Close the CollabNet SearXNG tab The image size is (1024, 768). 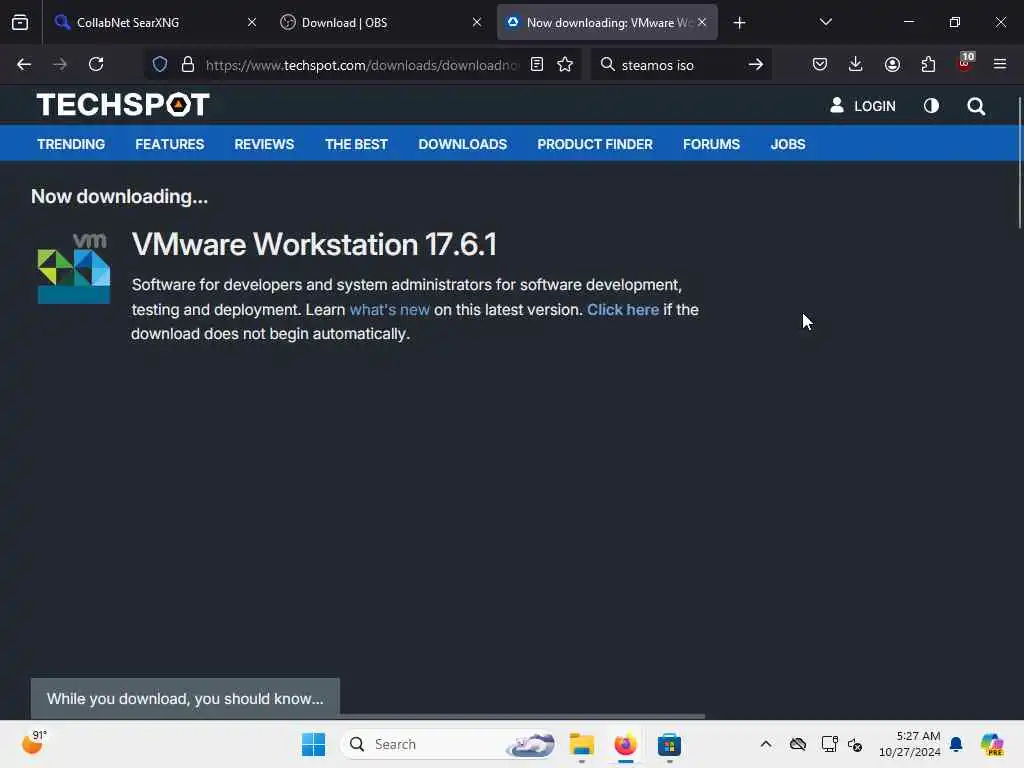(252, 23)
